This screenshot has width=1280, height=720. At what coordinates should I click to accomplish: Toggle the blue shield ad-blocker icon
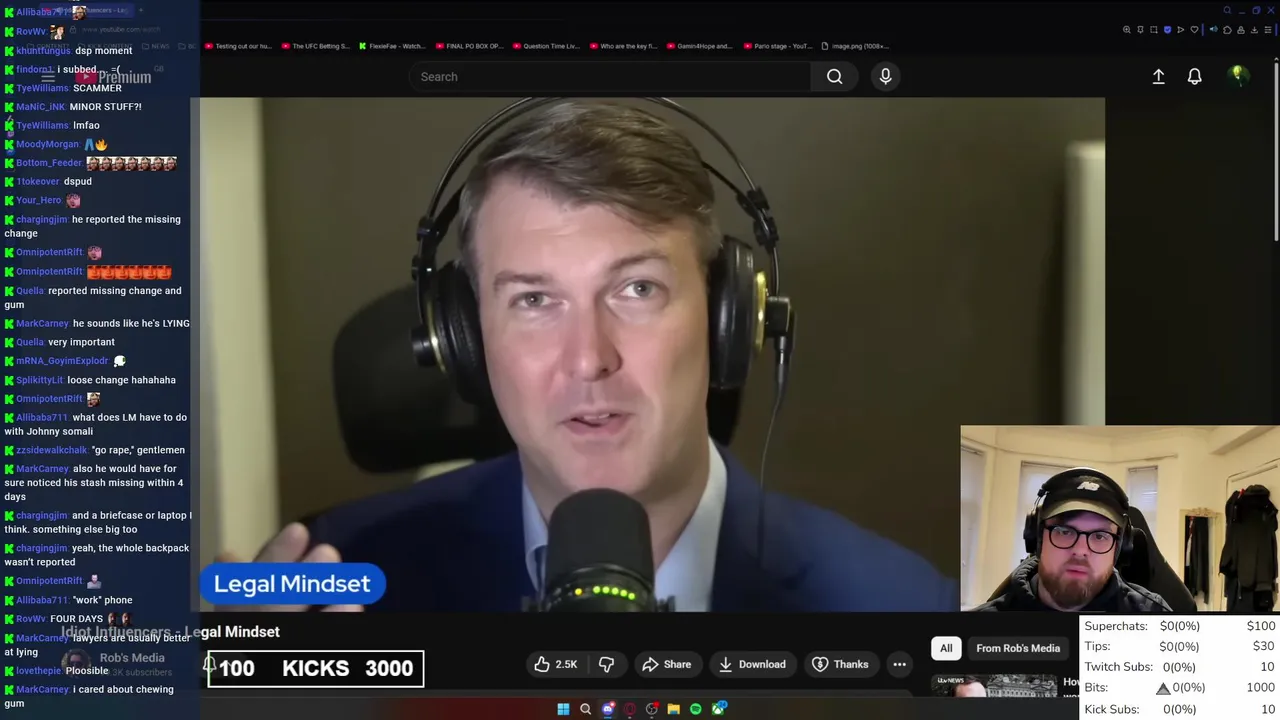pyautogui.click(x=1167, y=30)
